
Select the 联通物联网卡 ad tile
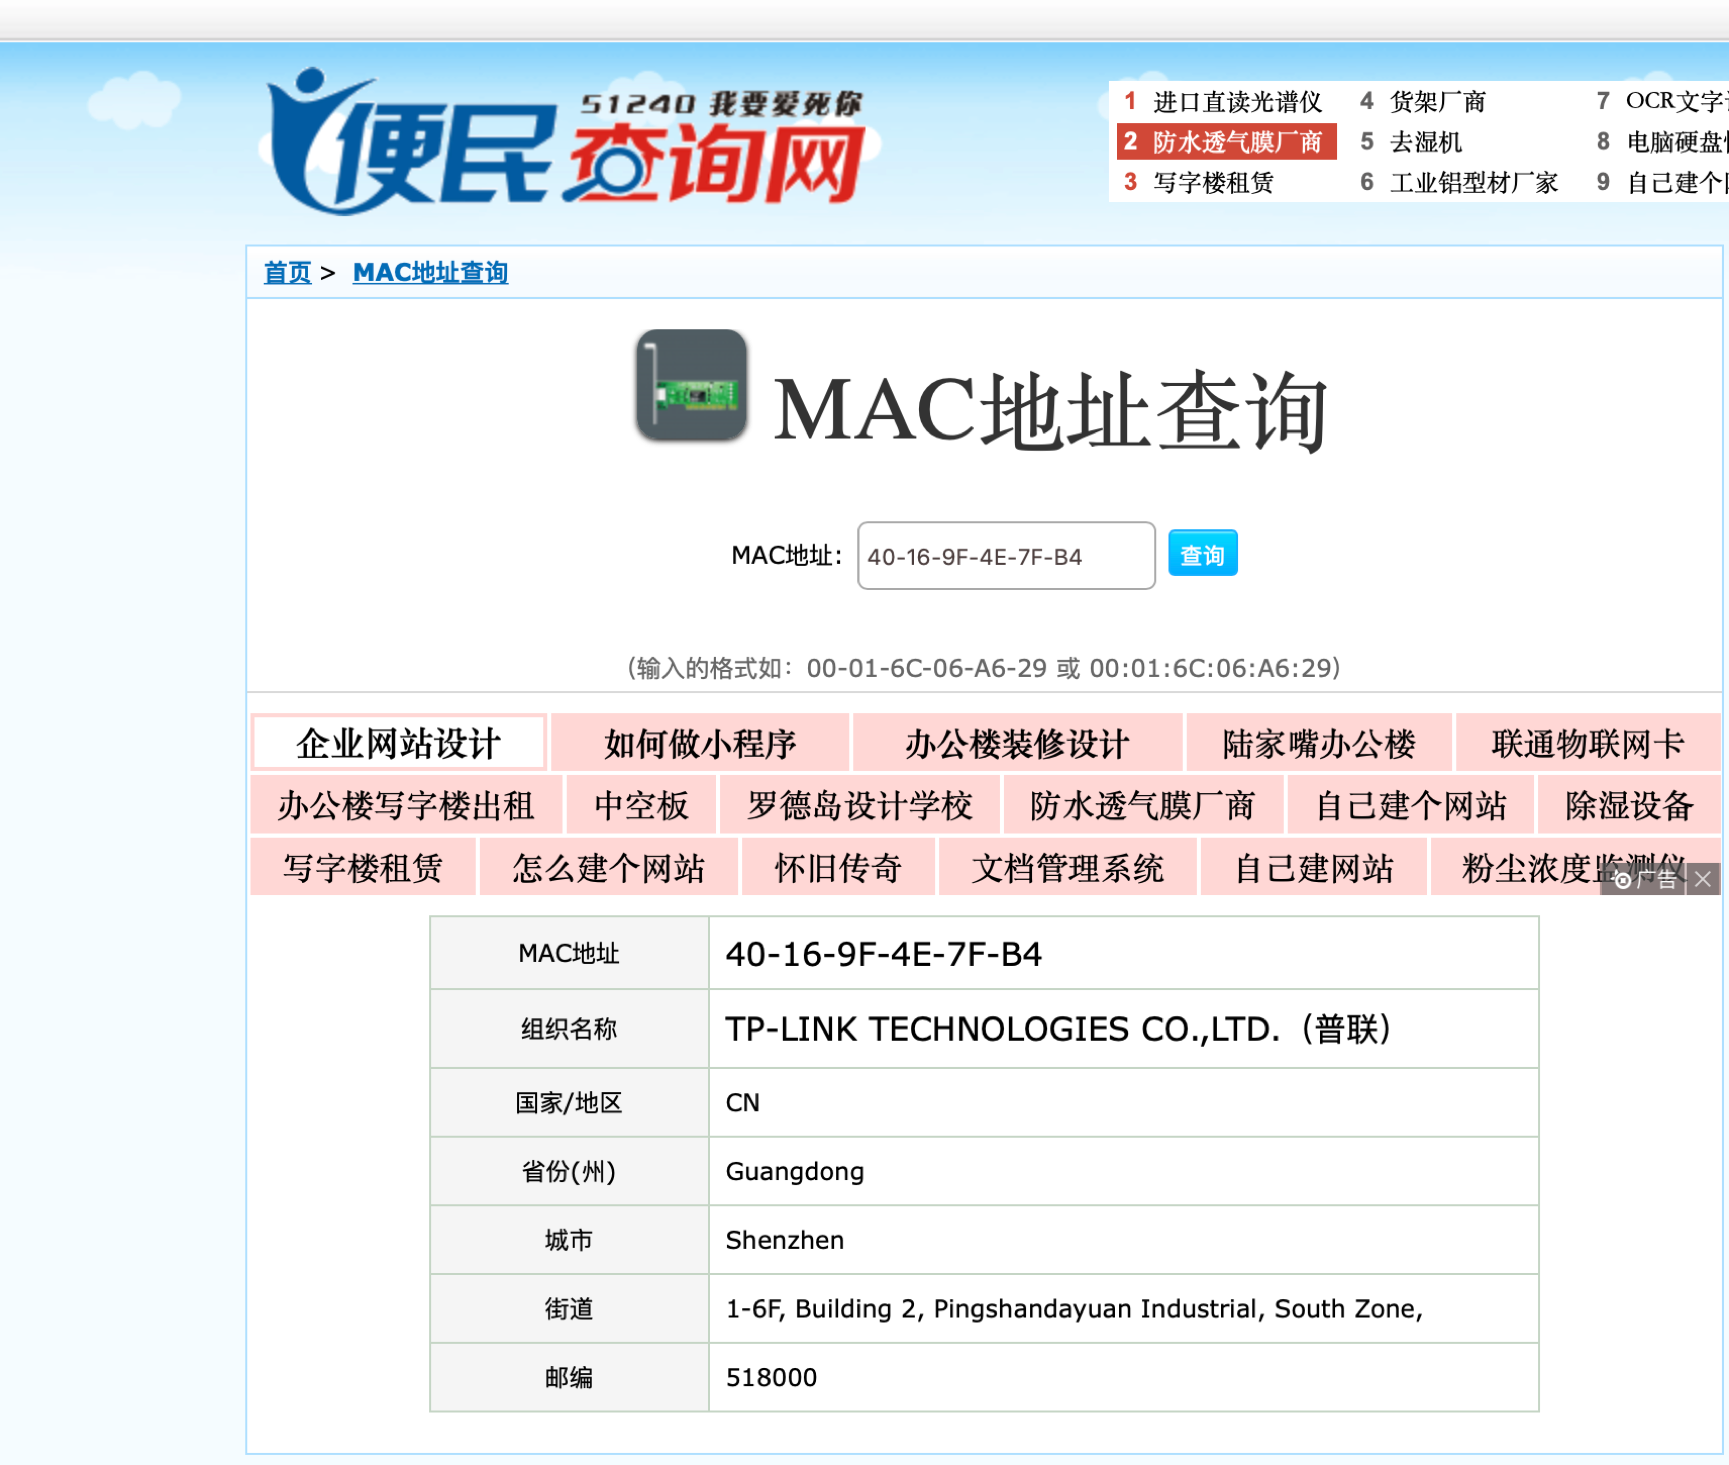pyautogui.click(x=1588, y=743)
